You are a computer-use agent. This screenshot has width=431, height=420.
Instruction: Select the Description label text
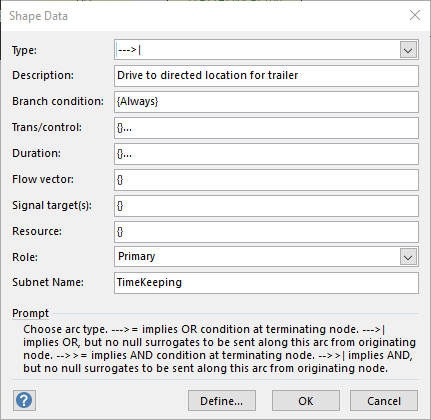(x=43, y=75)
